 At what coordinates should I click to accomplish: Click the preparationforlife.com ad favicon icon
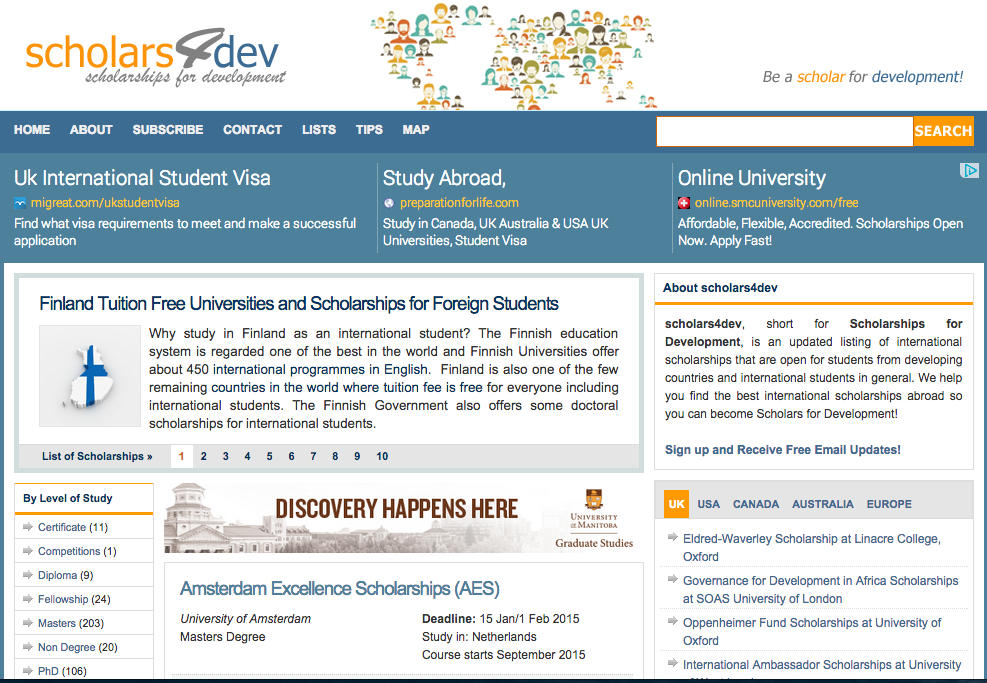pos(389,203)
